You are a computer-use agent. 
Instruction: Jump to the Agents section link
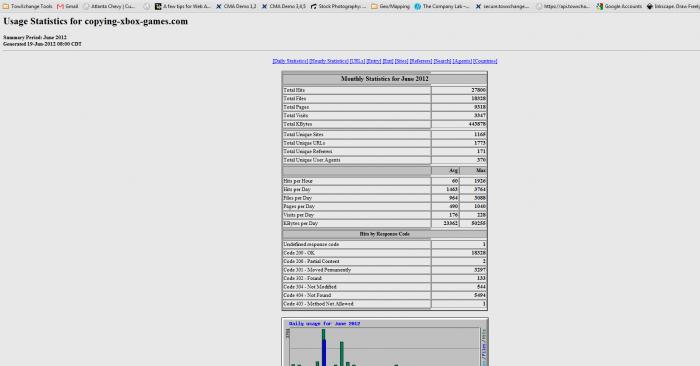(x=462, y=61)
